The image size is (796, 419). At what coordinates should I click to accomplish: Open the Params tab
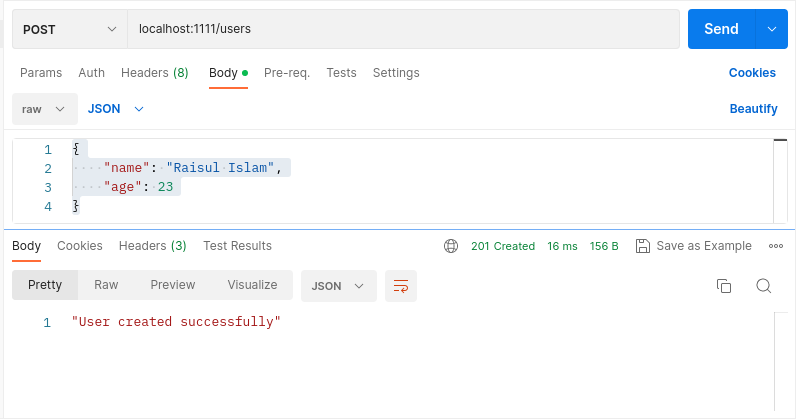(x=41, y=73)
